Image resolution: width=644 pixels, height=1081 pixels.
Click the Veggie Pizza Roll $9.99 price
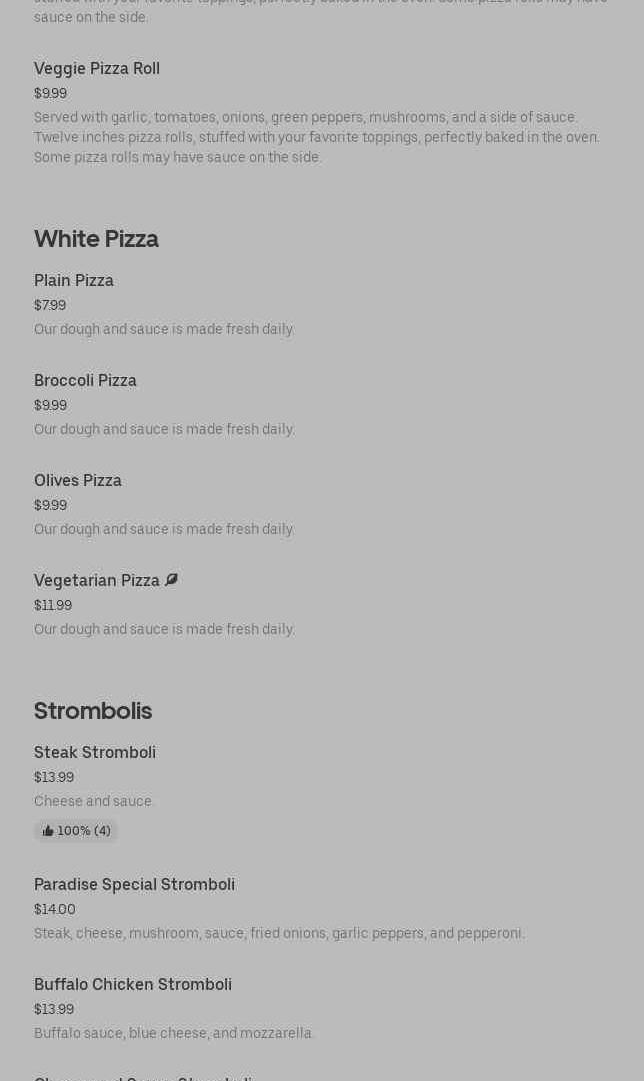[x=50, y=93]
